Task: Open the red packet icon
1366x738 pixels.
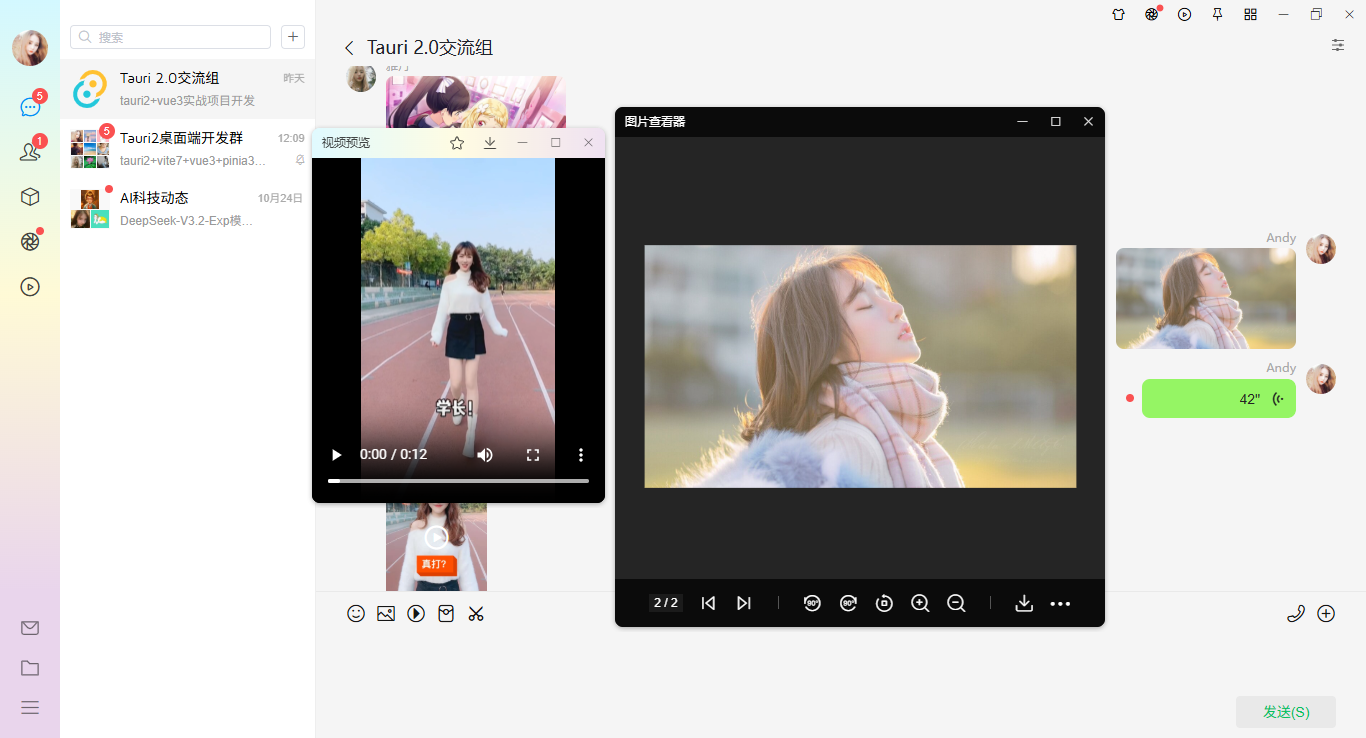Action: point(446,613)
